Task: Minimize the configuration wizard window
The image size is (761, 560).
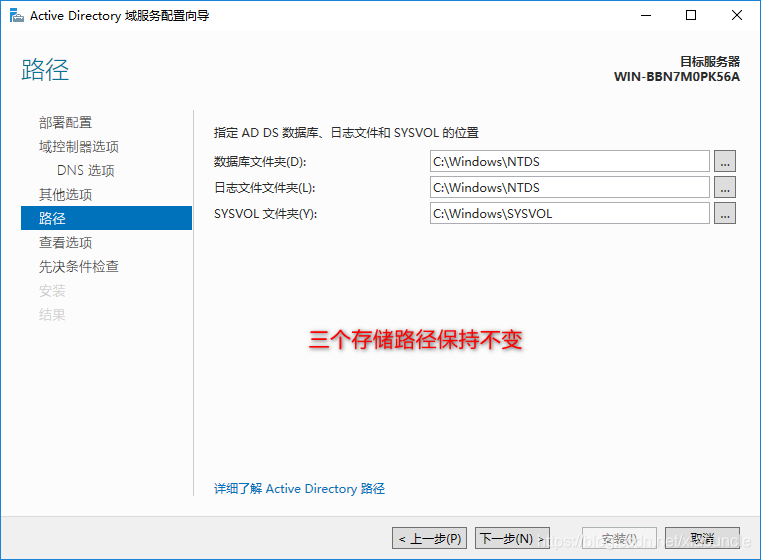Action: click(x=646, y=16)
